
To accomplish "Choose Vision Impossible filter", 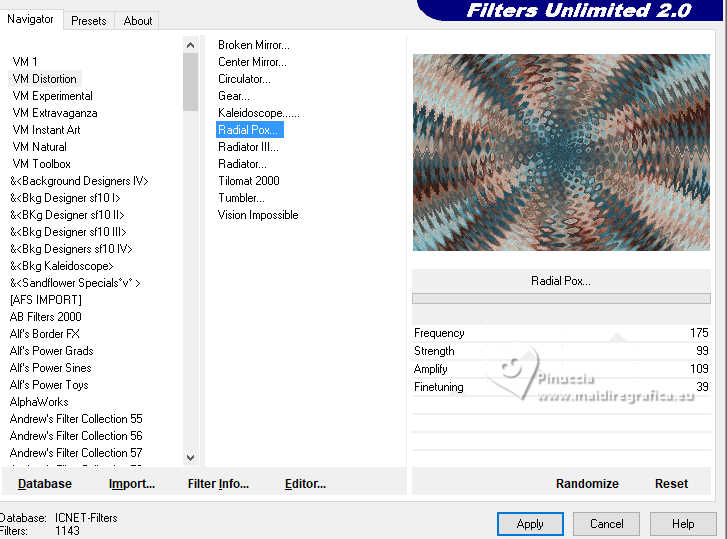I will coord(258,215).
